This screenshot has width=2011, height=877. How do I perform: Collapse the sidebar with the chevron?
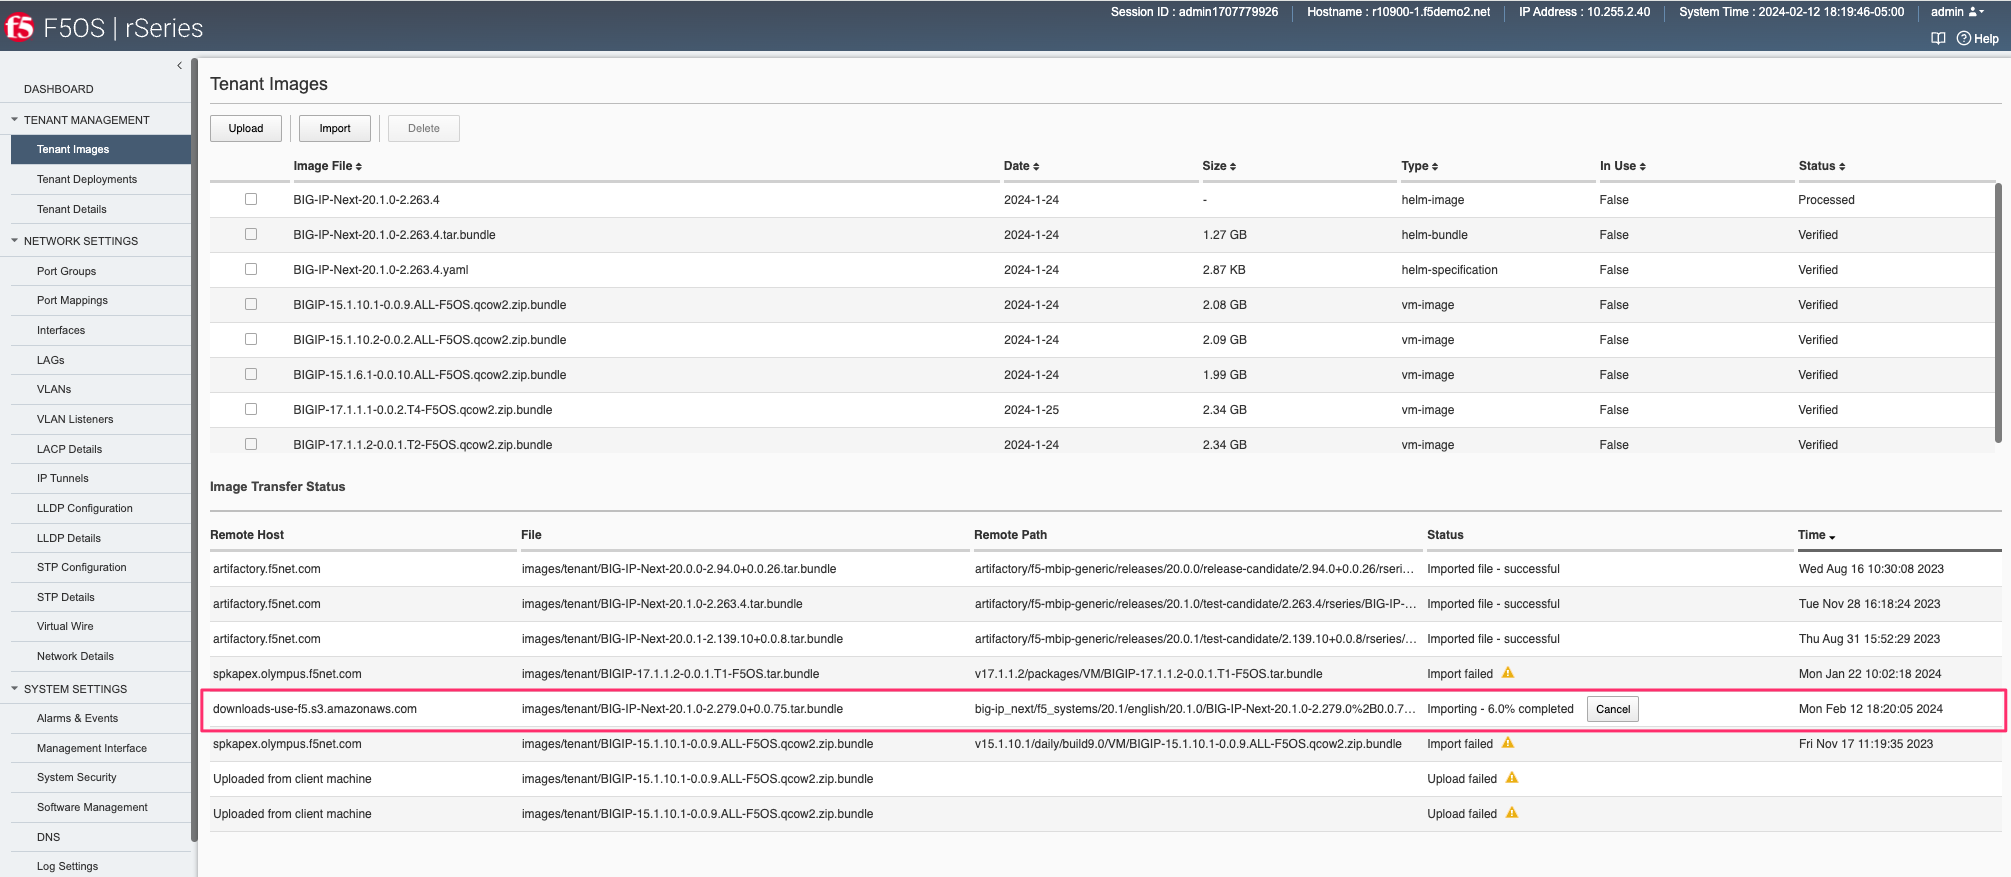[180, 65]
